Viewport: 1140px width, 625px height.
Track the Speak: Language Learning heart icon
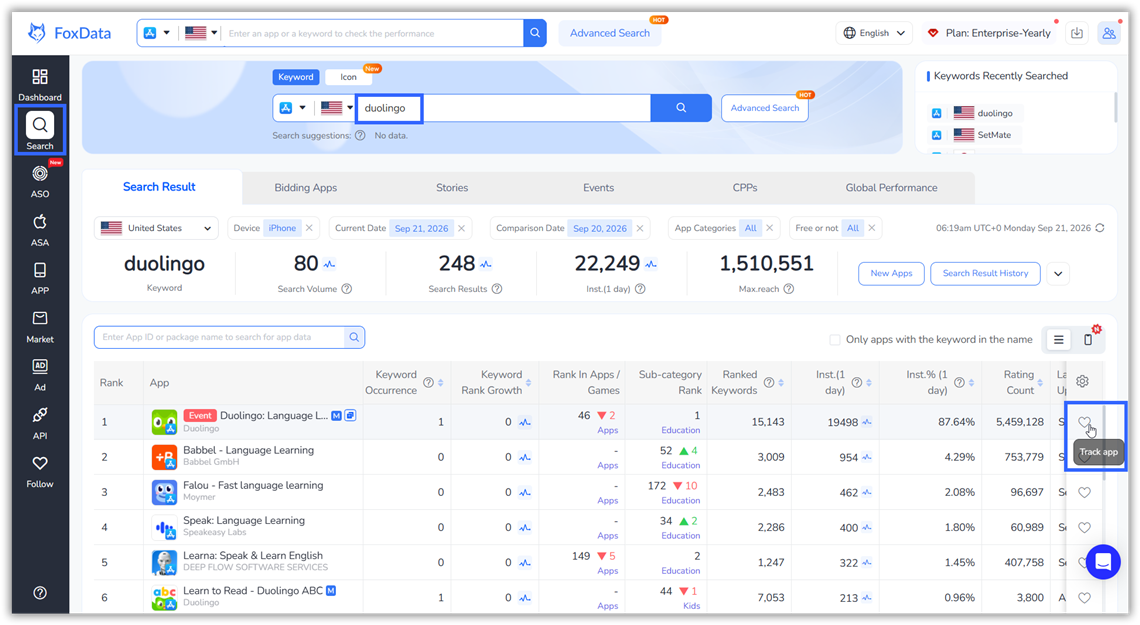1084,528
